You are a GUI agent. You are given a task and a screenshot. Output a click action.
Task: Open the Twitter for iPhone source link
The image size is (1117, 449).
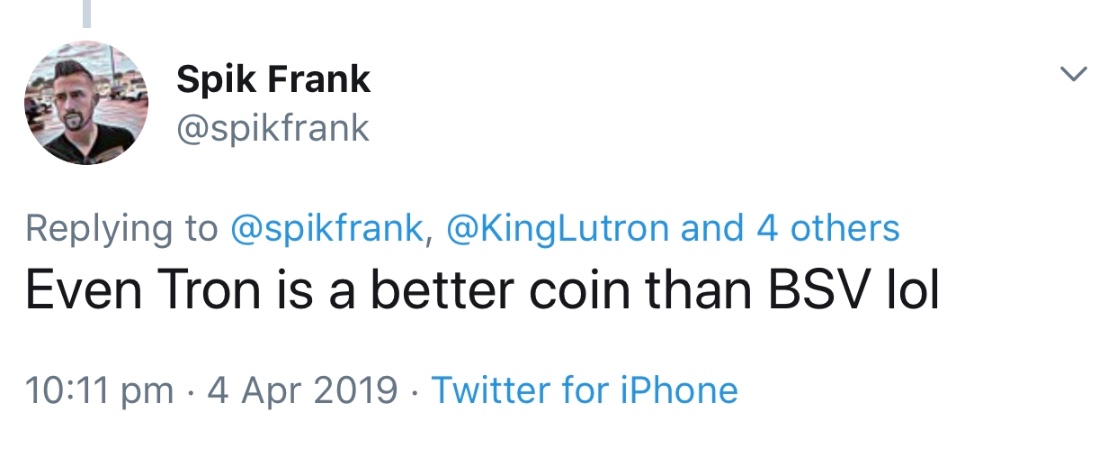(584, 390)
